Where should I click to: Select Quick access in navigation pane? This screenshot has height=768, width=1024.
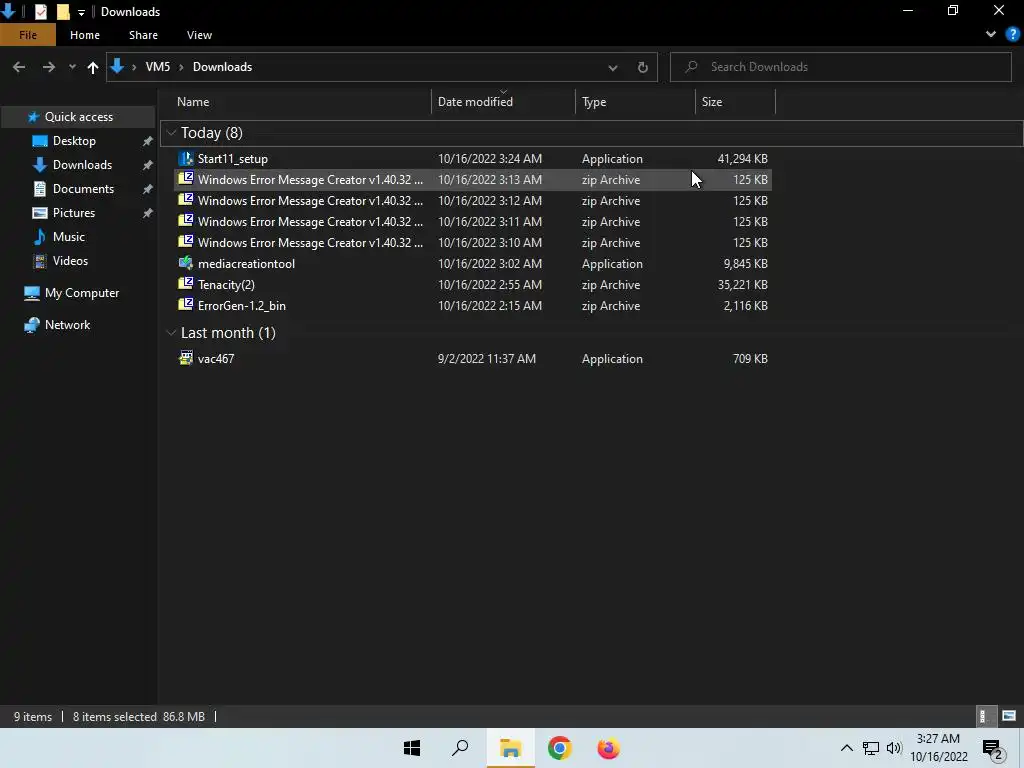point(78,117)
